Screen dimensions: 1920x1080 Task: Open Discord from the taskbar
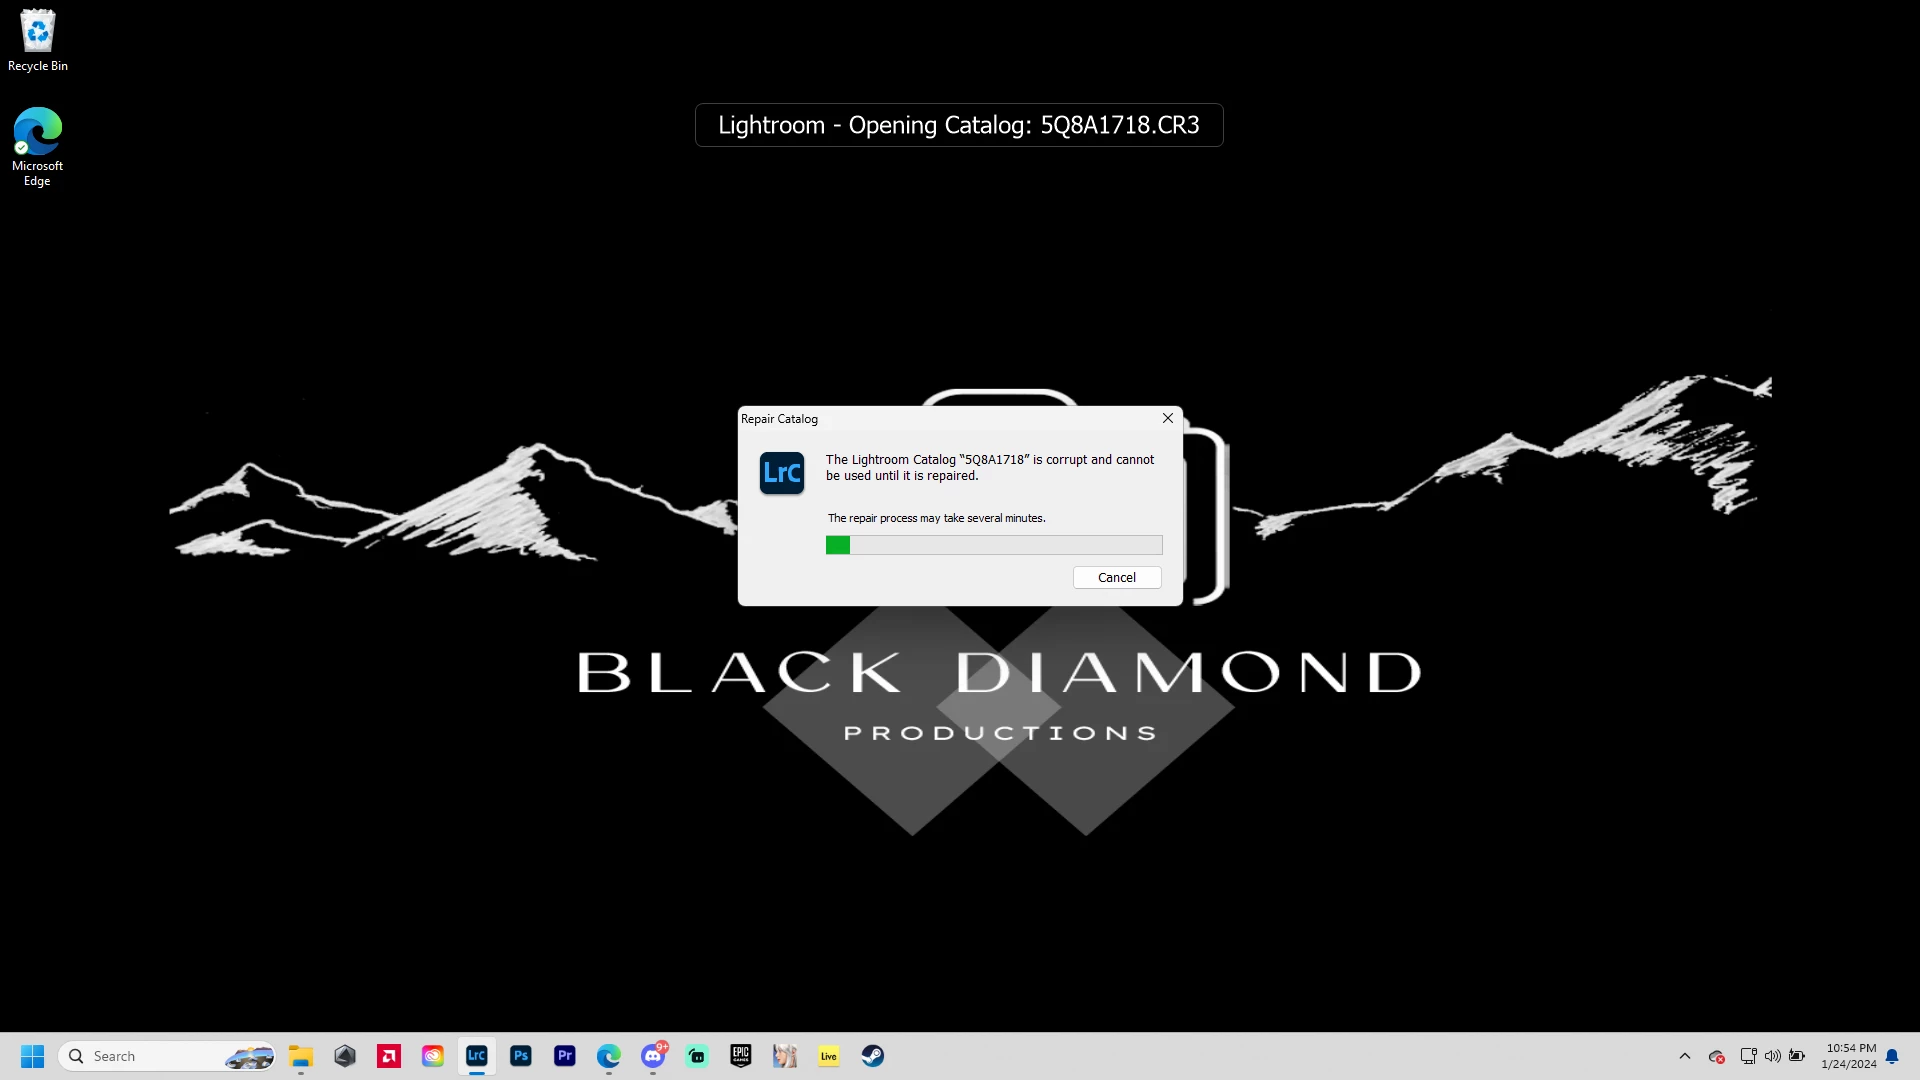pyautogui.click(x=653, y=1056)
